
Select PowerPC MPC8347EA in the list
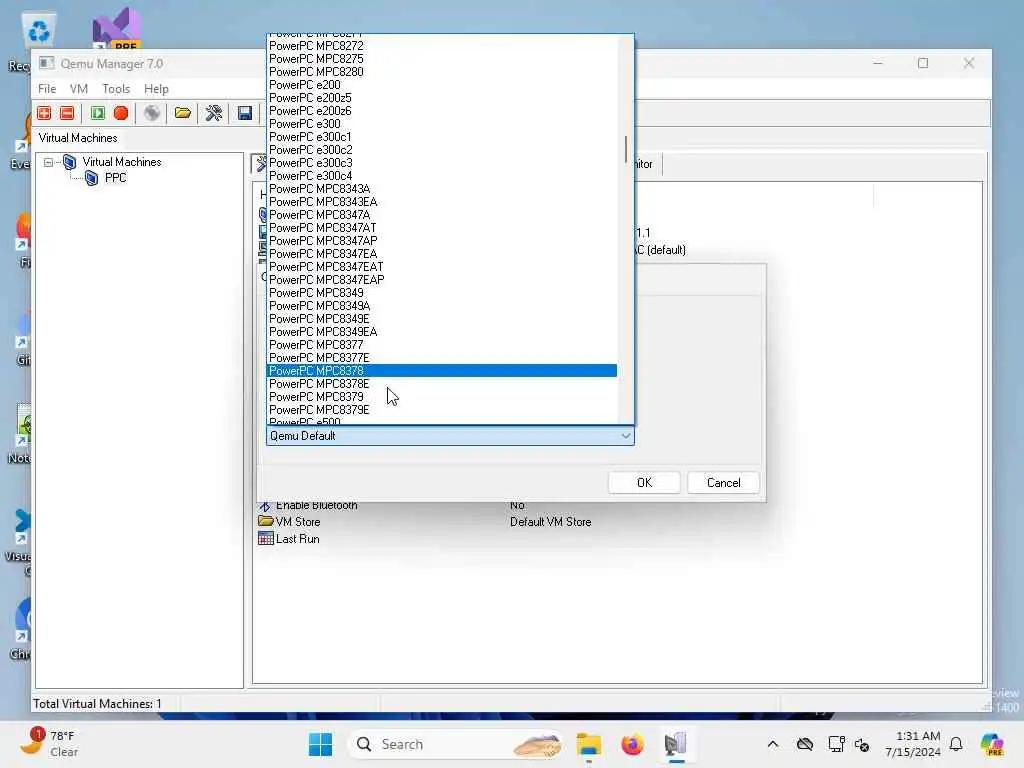click(442, 254)
